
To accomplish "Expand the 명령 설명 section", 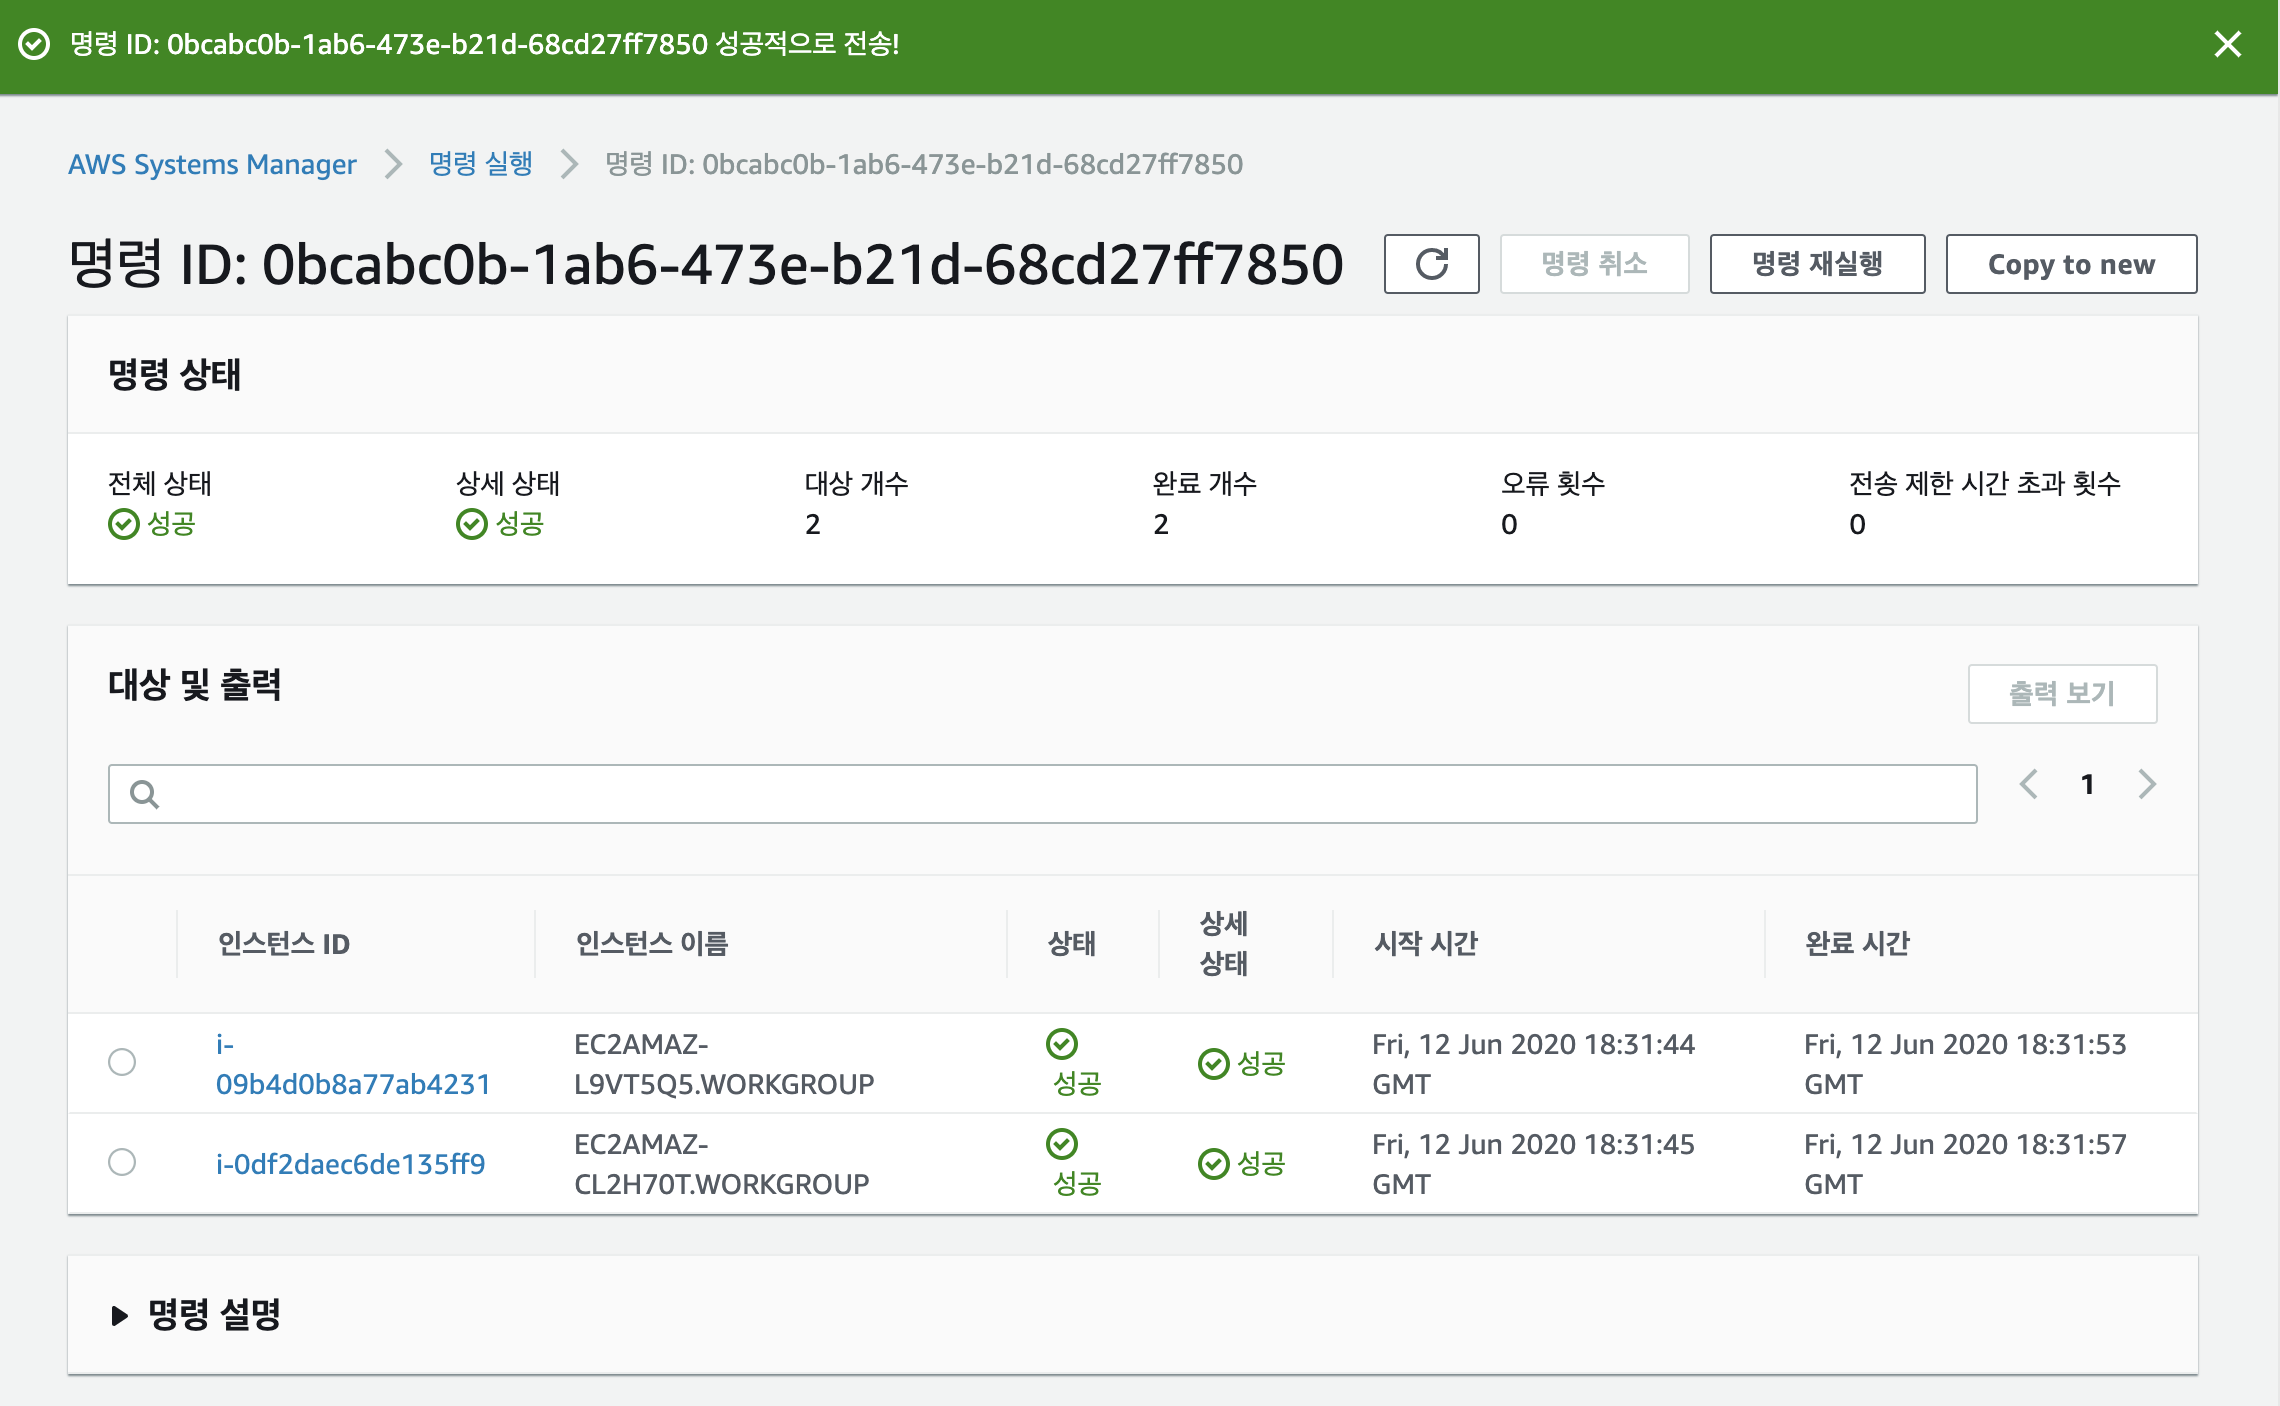I will point(120,1315).
